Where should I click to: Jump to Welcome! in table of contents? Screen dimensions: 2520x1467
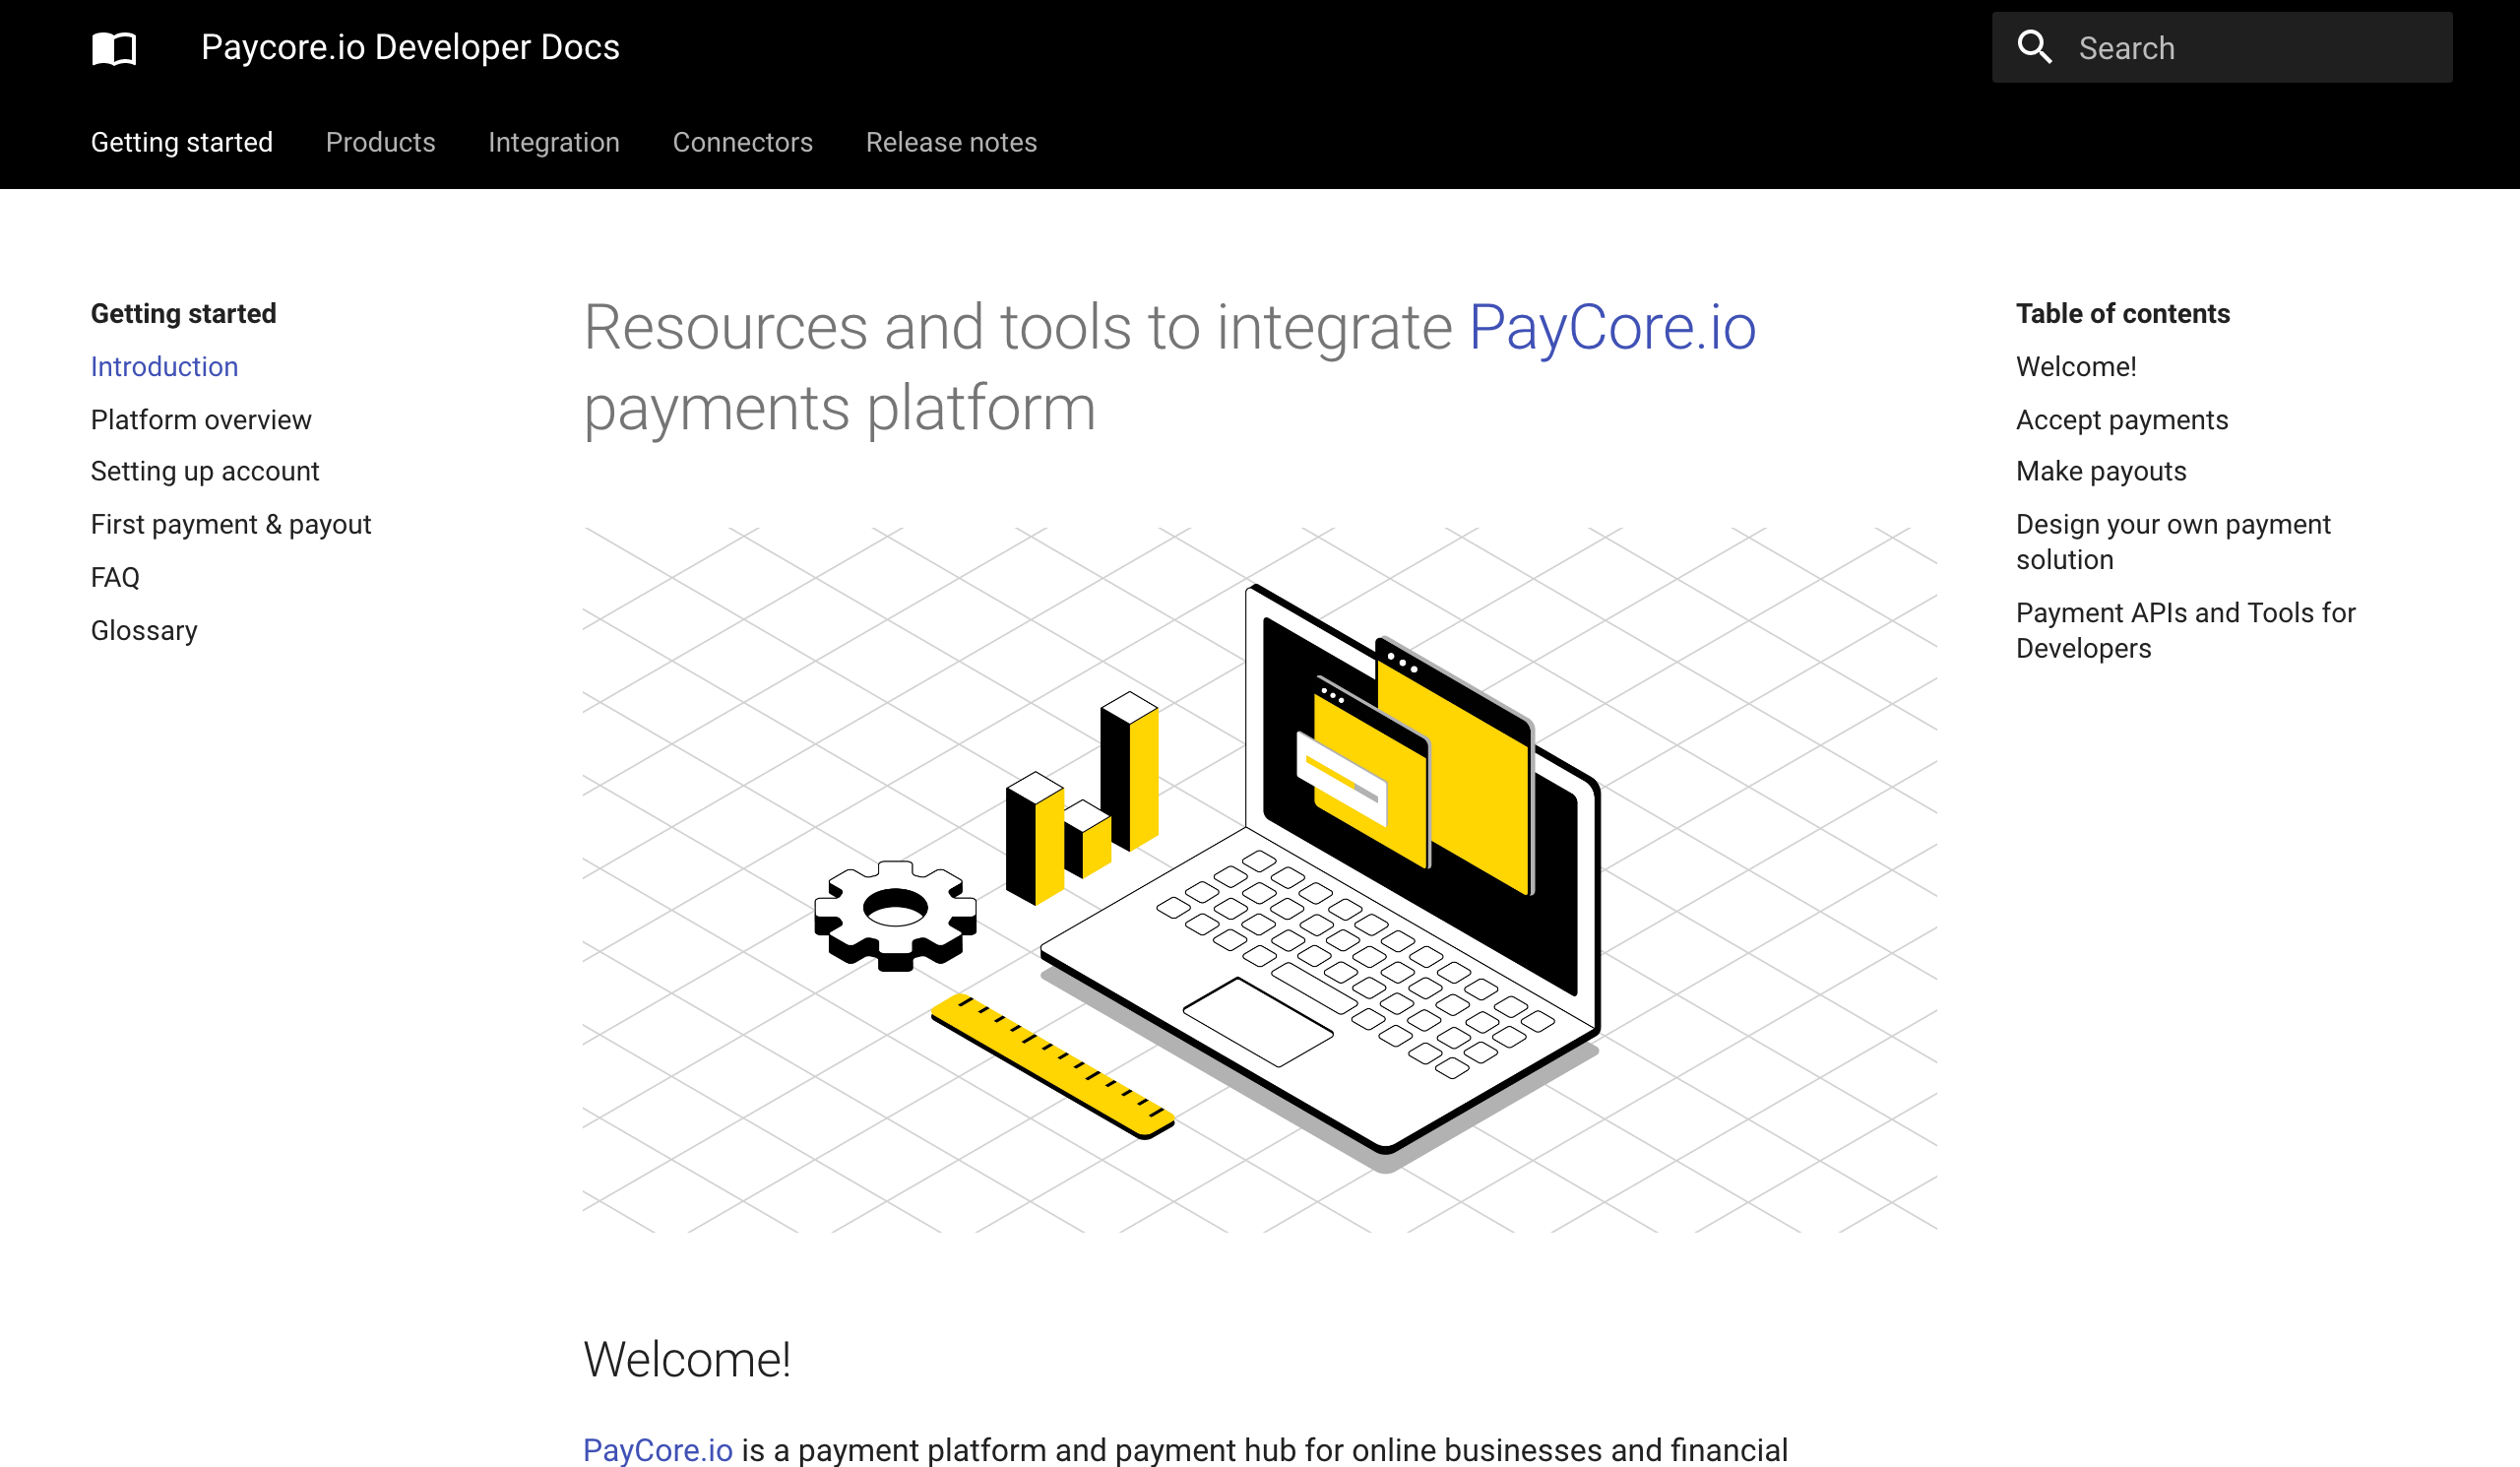[x=2076, y=366]
